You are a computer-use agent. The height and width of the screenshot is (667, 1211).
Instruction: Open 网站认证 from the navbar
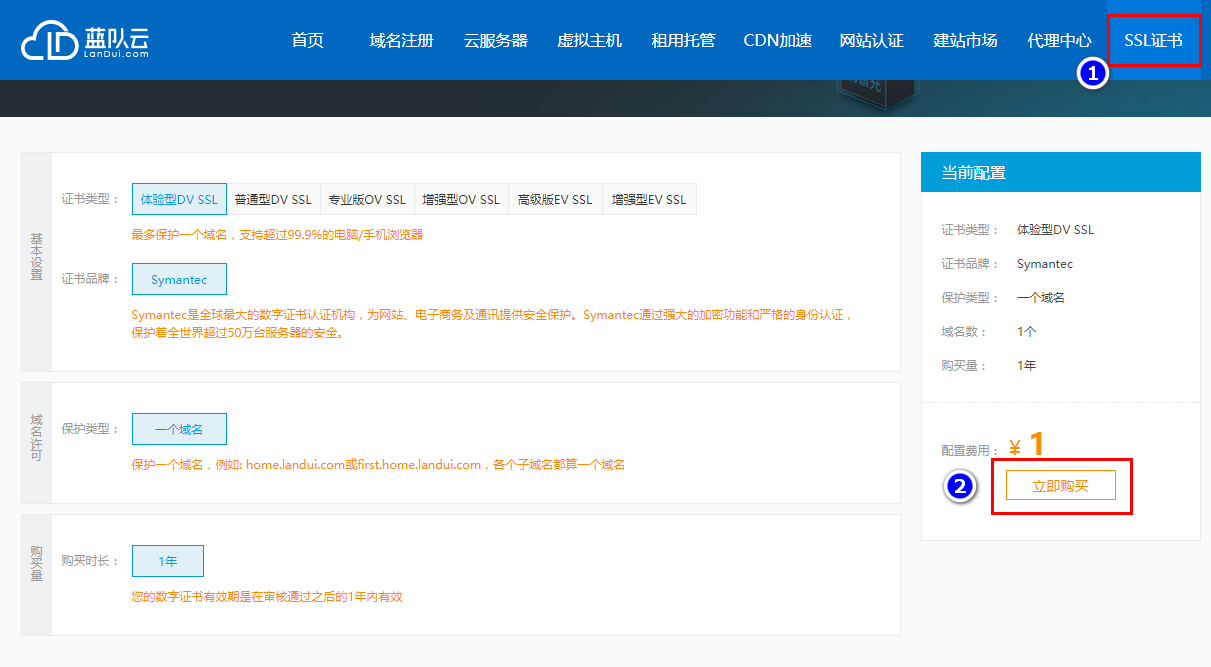[871, 41]
